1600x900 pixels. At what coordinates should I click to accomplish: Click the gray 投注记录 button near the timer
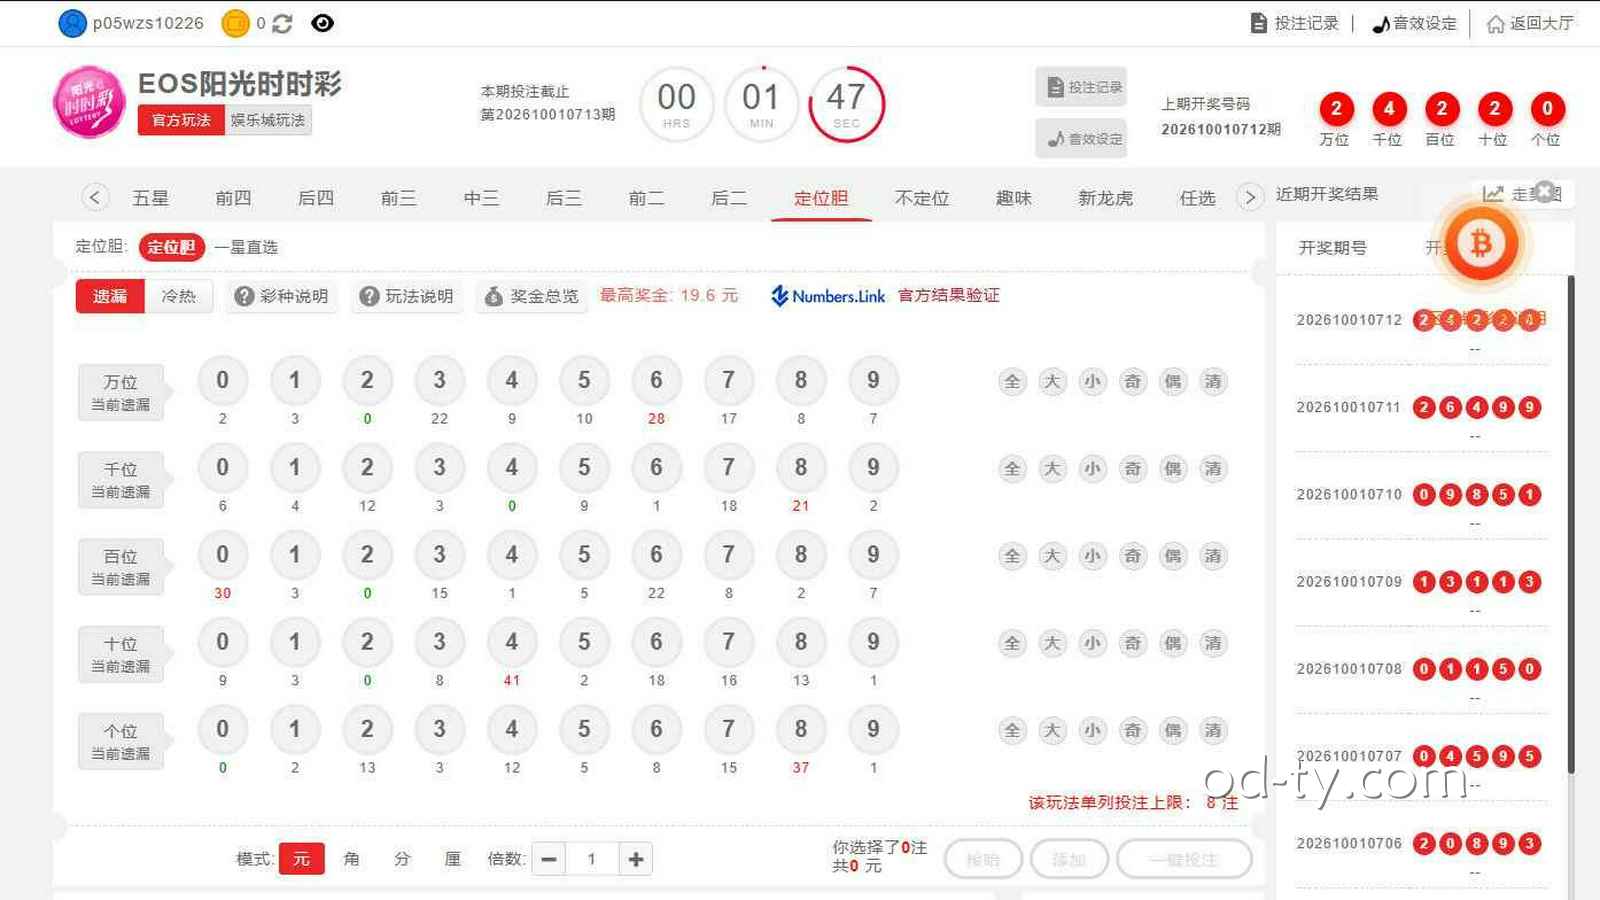tap(1081, 87)
